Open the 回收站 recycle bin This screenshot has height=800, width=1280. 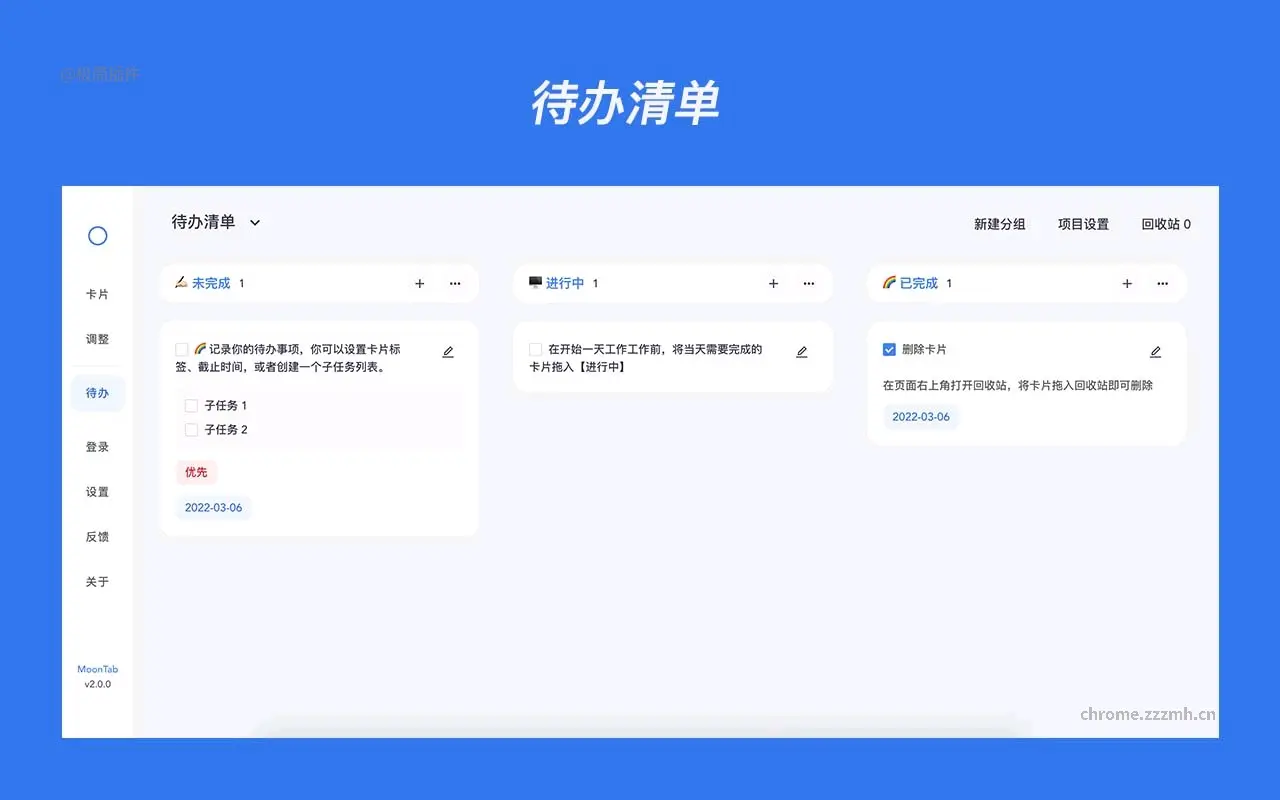pos(1166,224)
